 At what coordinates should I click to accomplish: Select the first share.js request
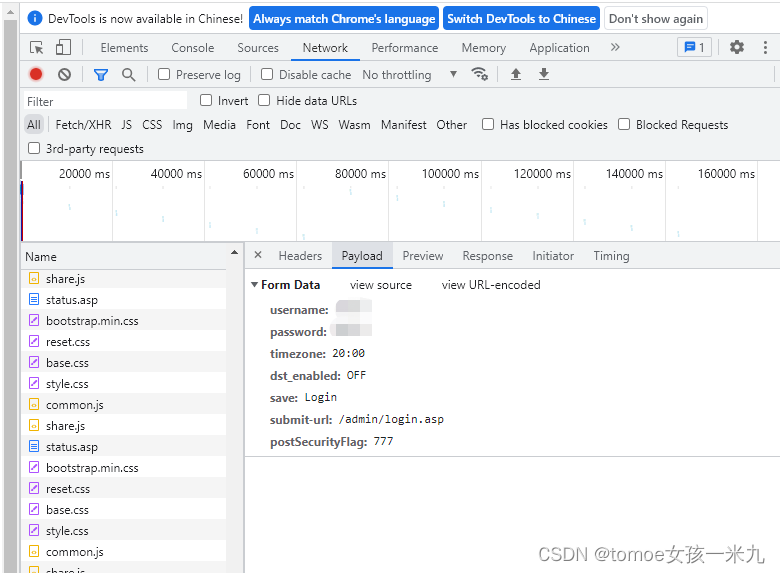124,279
